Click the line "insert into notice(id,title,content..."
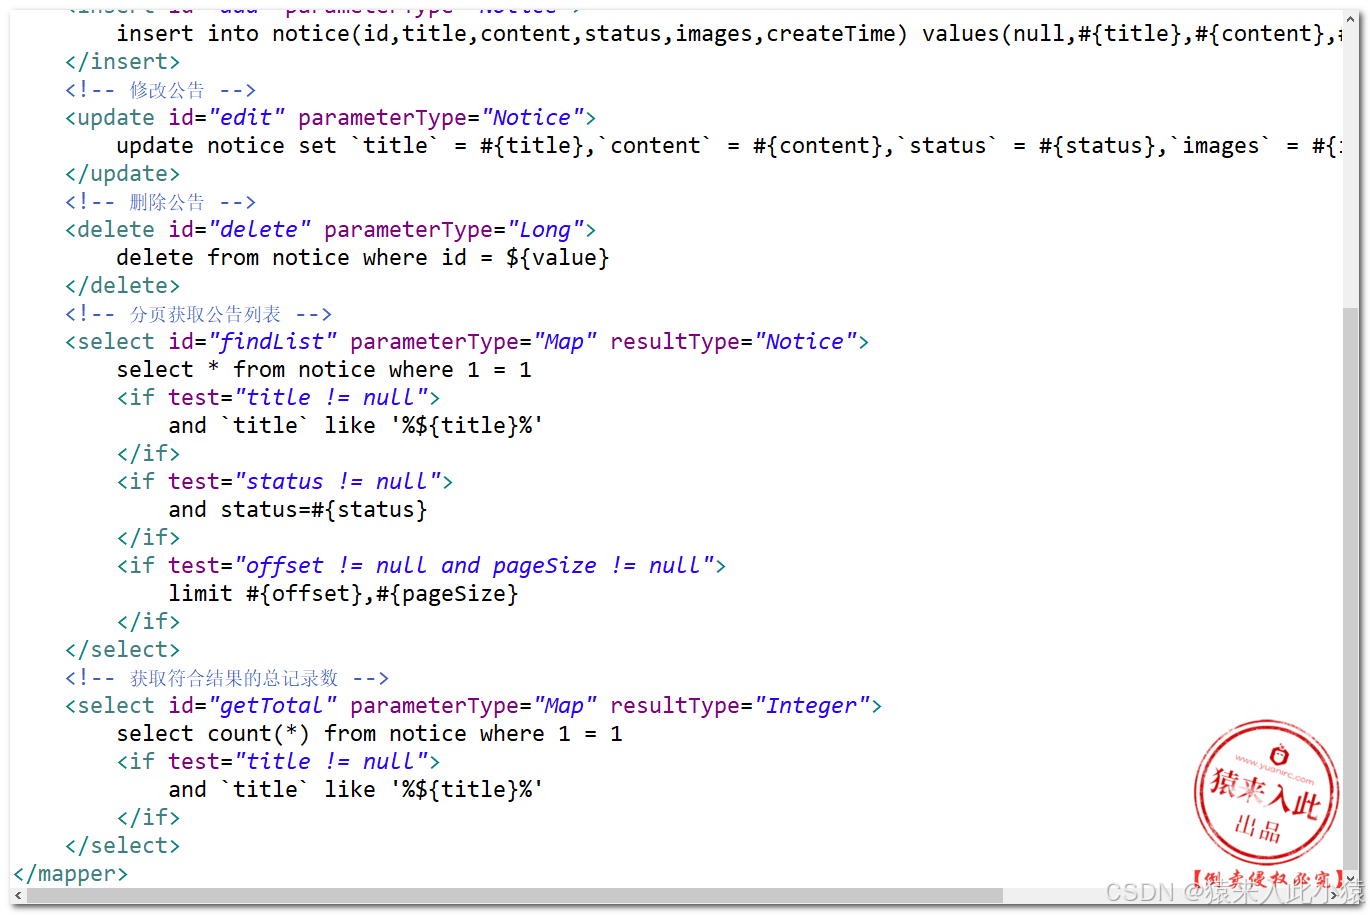The height and width of the screenshot is (915, 1370). [730, 34]
